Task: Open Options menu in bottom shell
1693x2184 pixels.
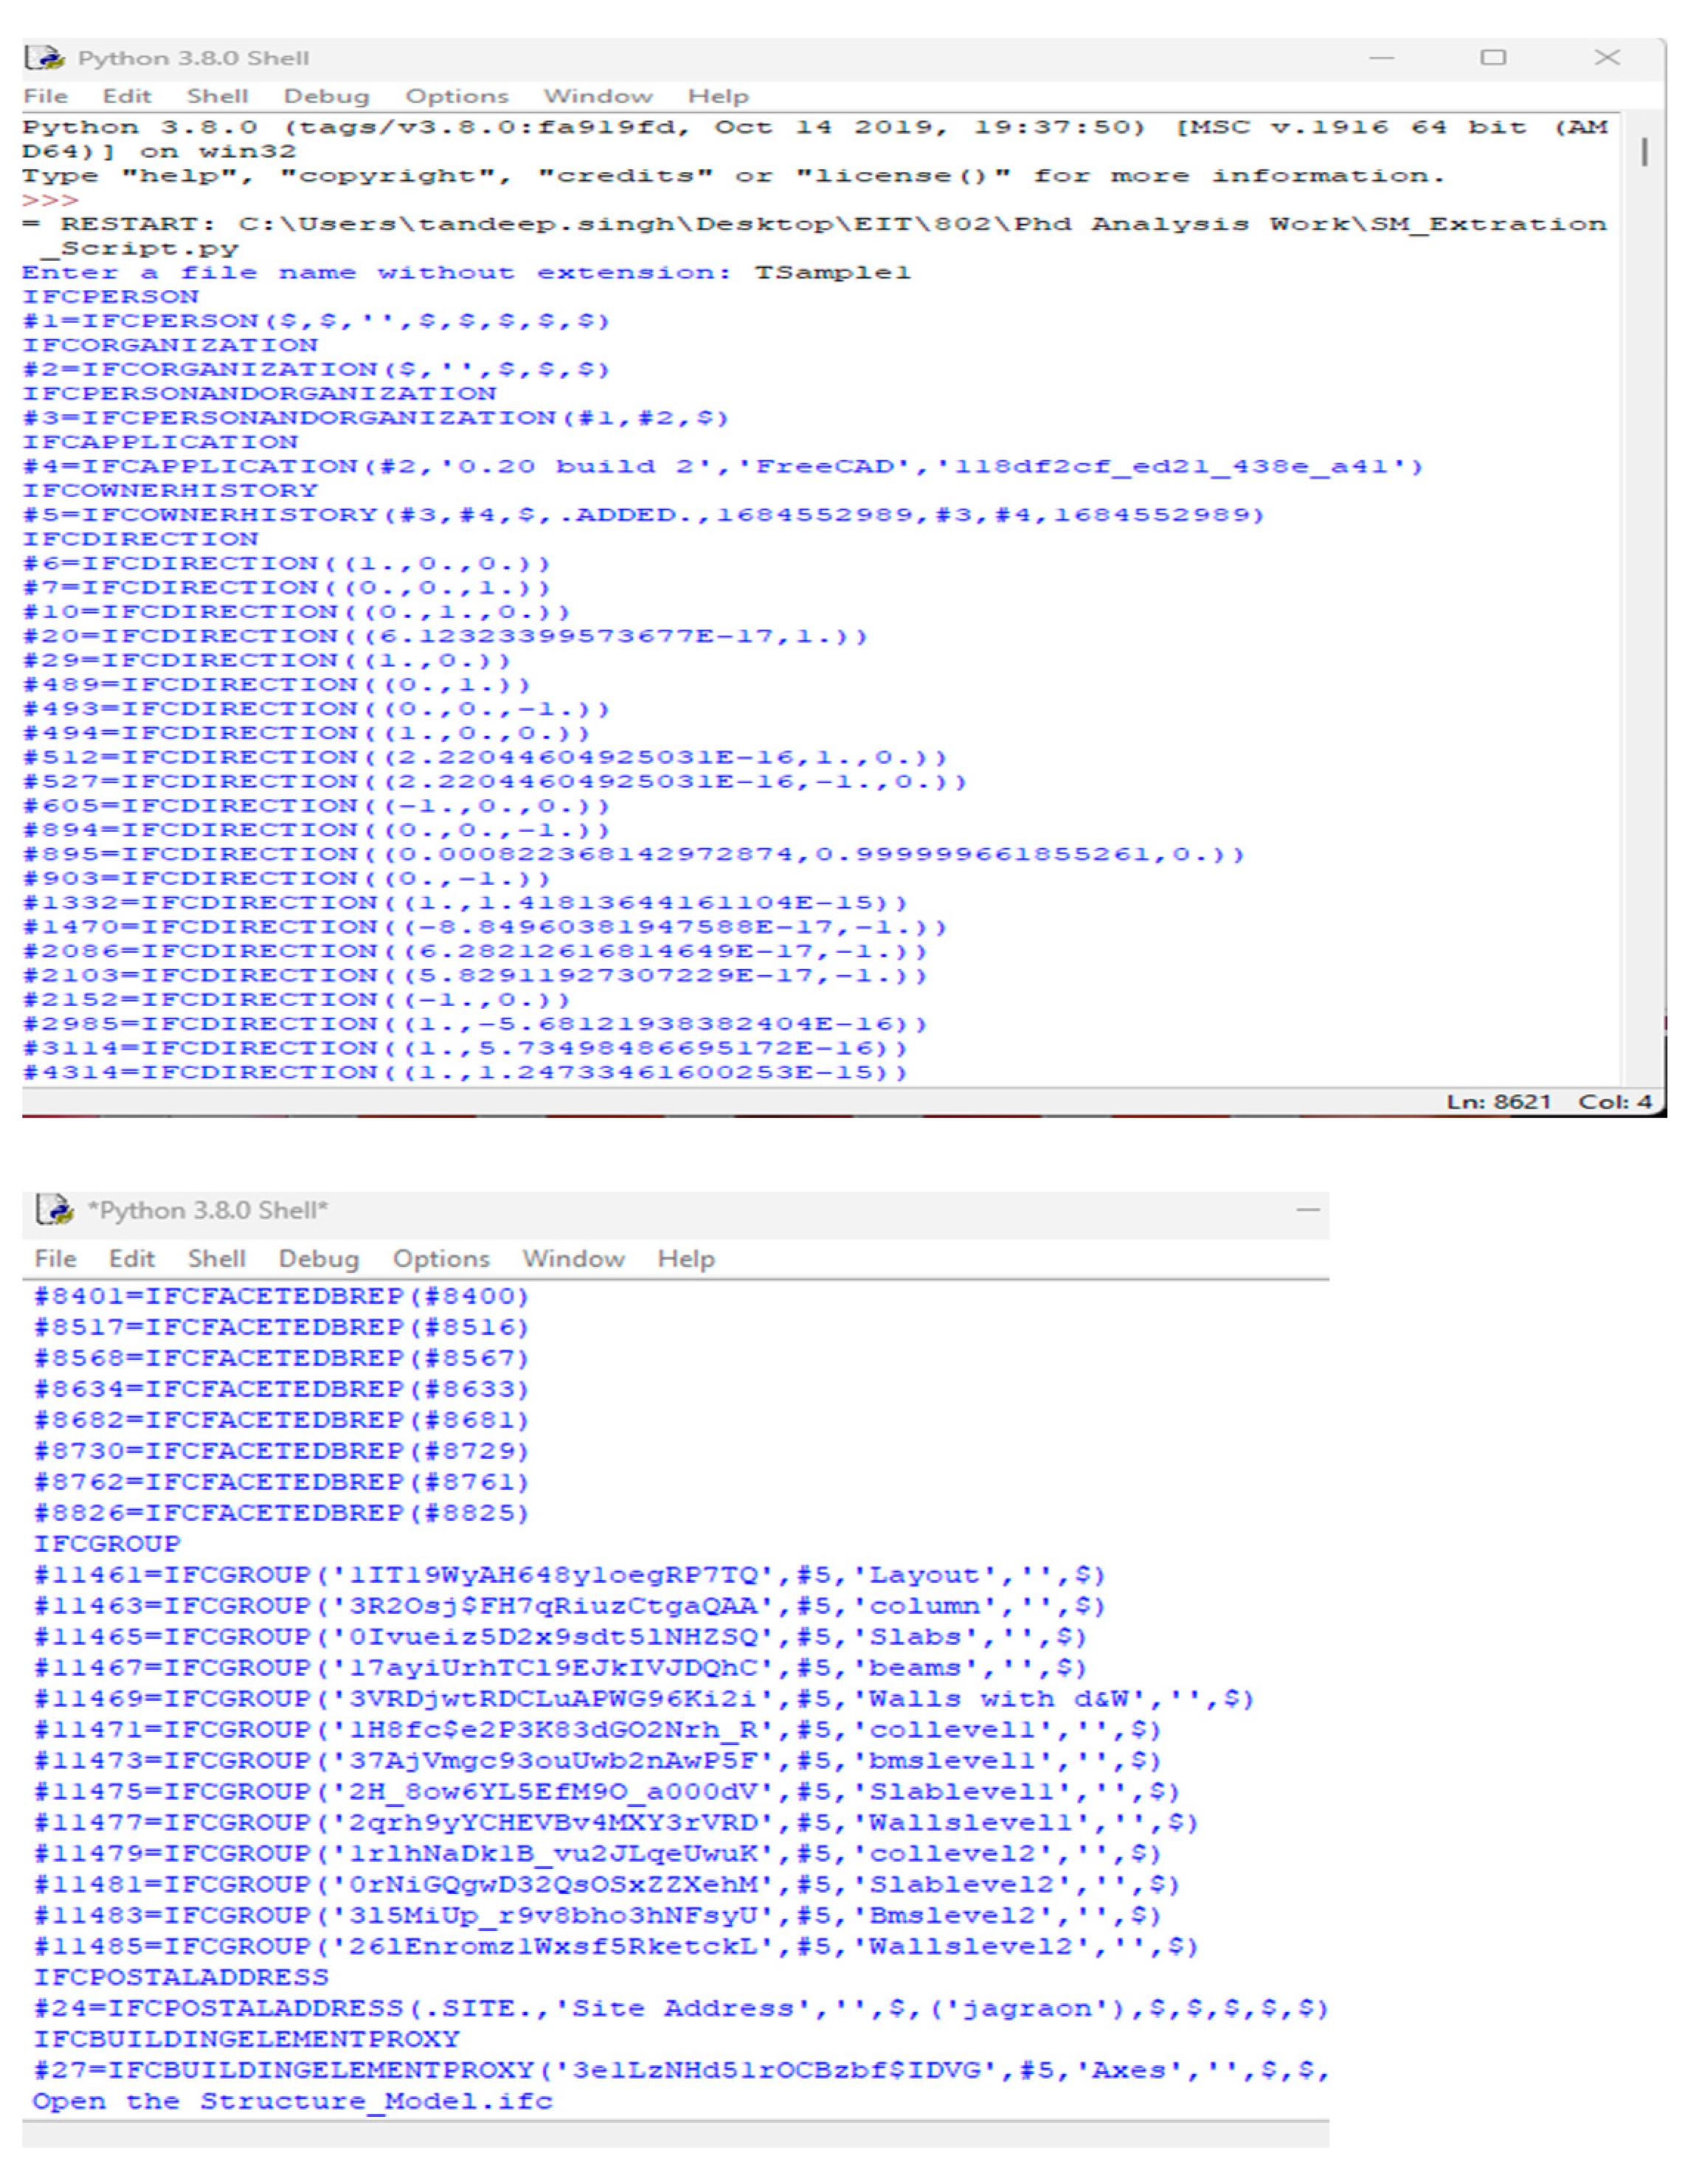Action: pyautogui.click(x=441, y=1259)
